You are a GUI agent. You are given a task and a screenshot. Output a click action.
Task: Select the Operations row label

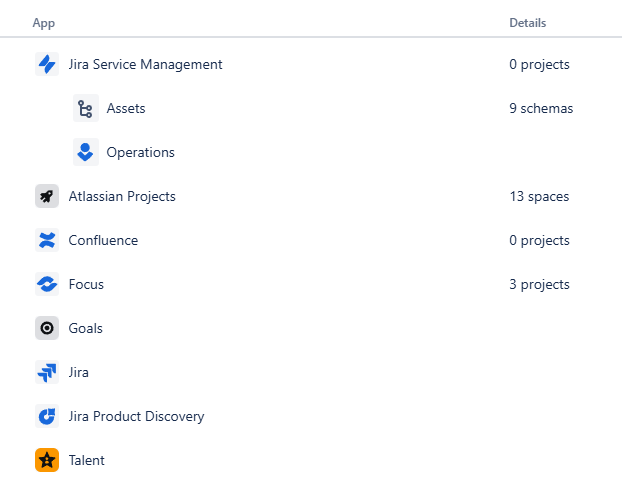140,152
